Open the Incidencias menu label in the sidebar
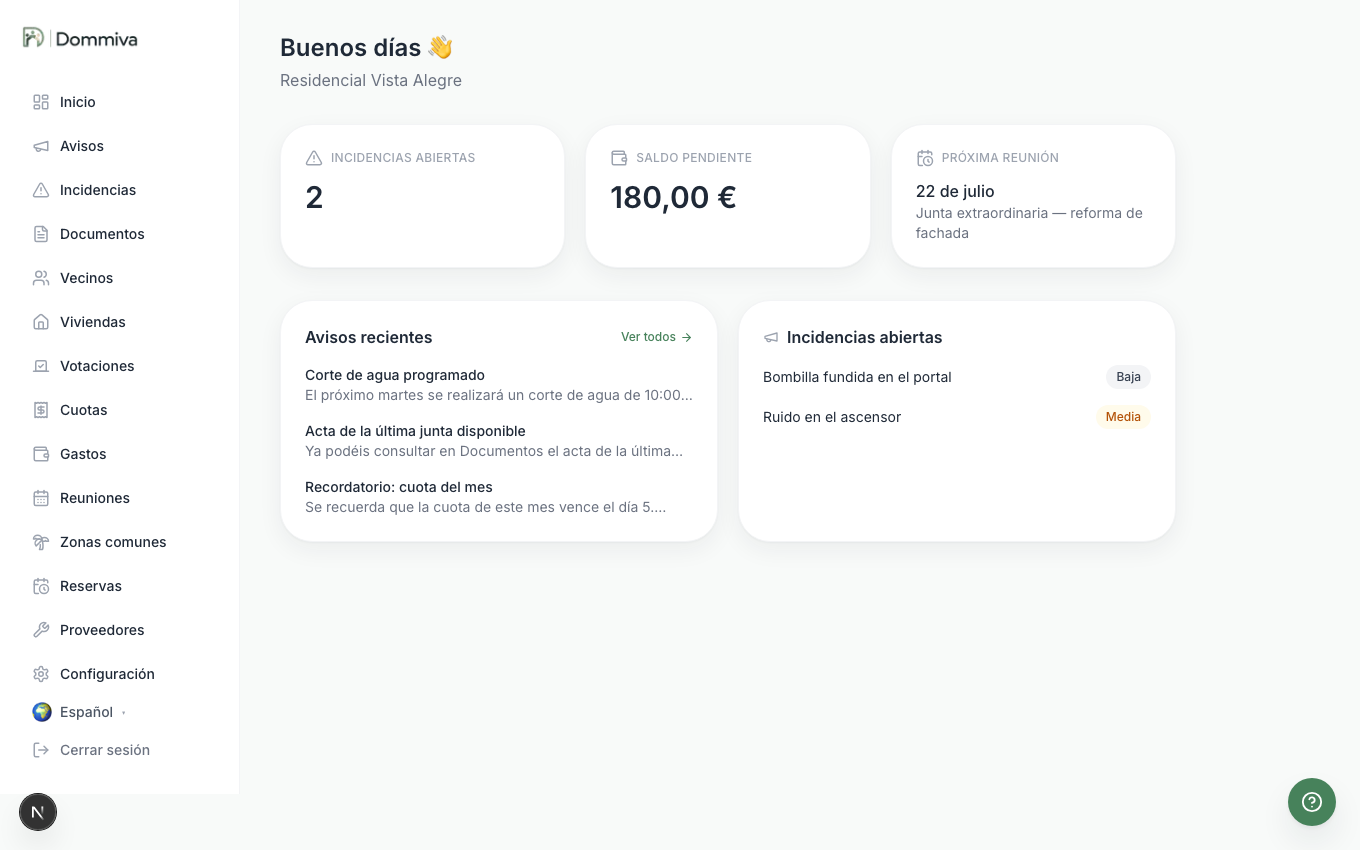This screenshot has width=1360, height=850. pyautogui.click(x=98, y=190)
